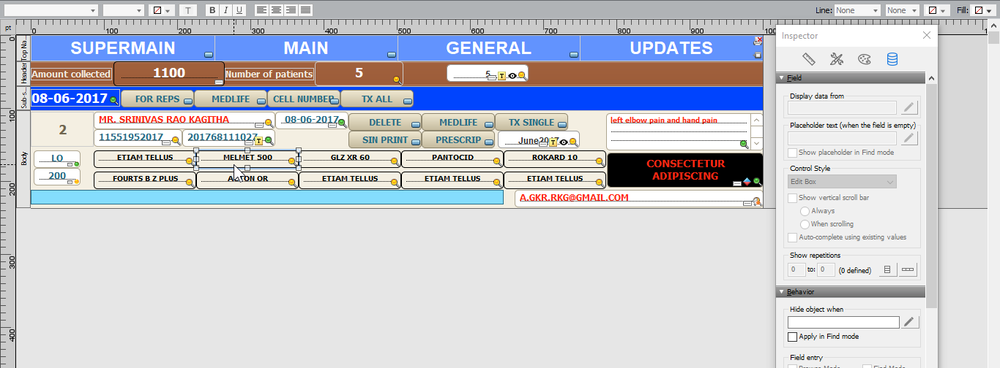
Task: Select the TX SINGLE button
Action: (x=531, y=122)
